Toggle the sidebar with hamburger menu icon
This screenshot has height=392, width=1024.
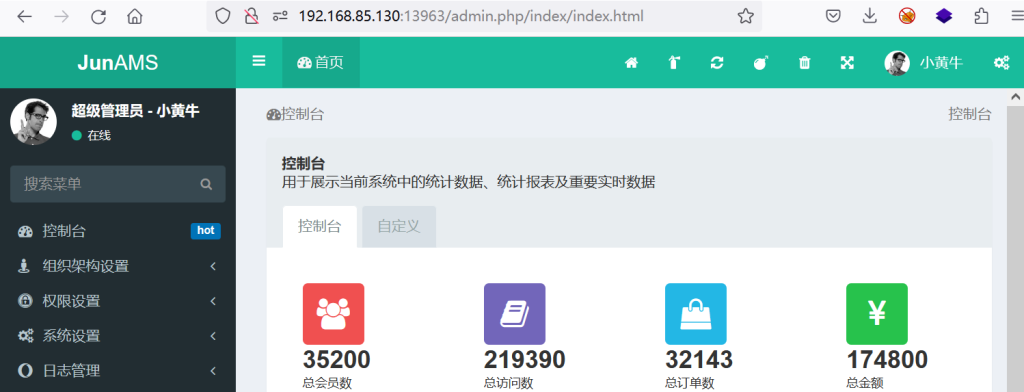259,61
